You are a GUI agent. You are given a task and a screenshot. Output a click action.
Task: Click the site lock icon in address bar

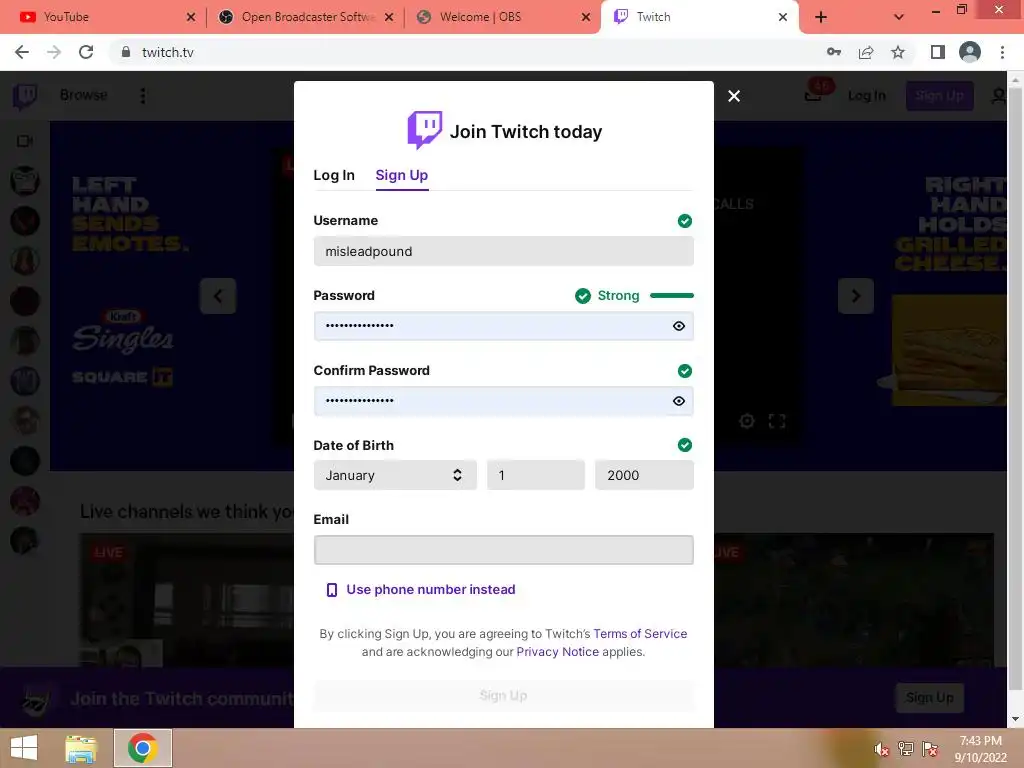pos(125,52)
